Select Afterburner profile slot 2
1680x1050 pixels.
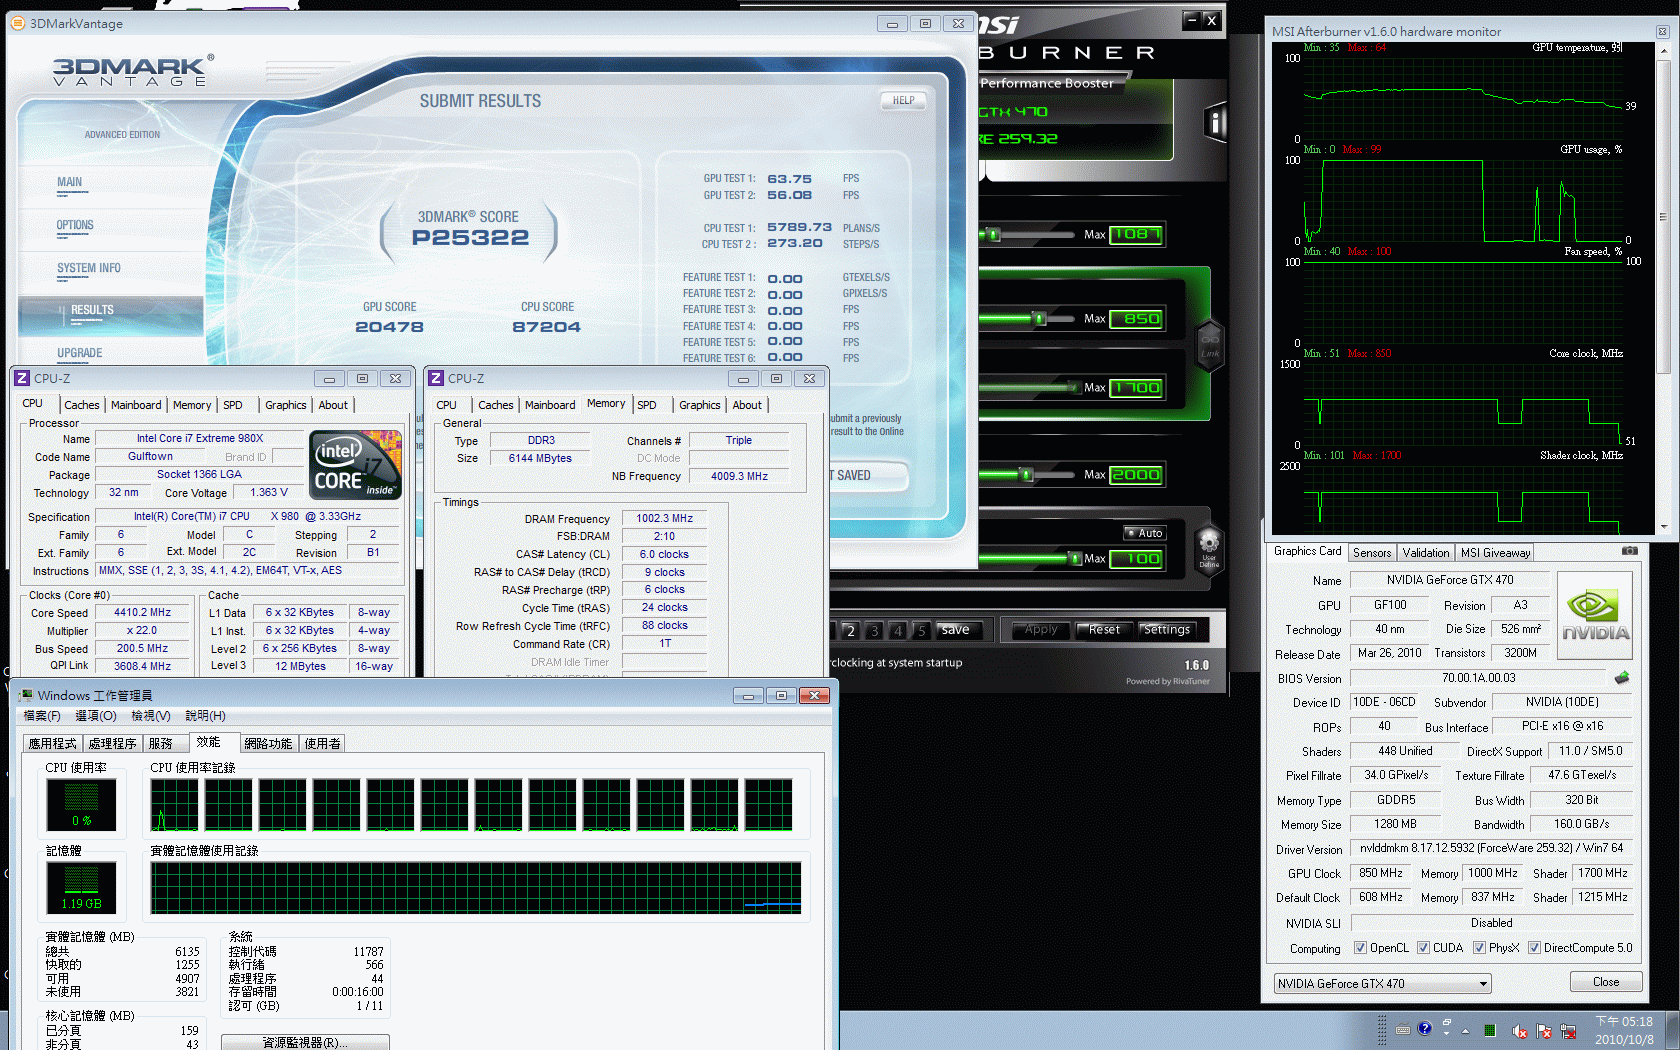pos(850,630)
